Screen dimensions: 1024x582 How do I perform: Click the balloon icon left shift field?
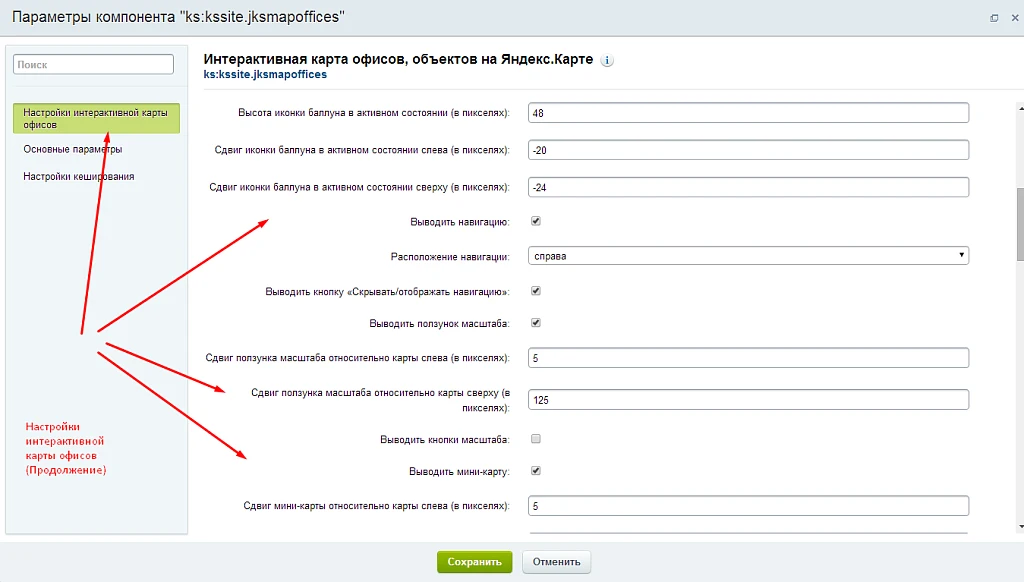[748, 150]
